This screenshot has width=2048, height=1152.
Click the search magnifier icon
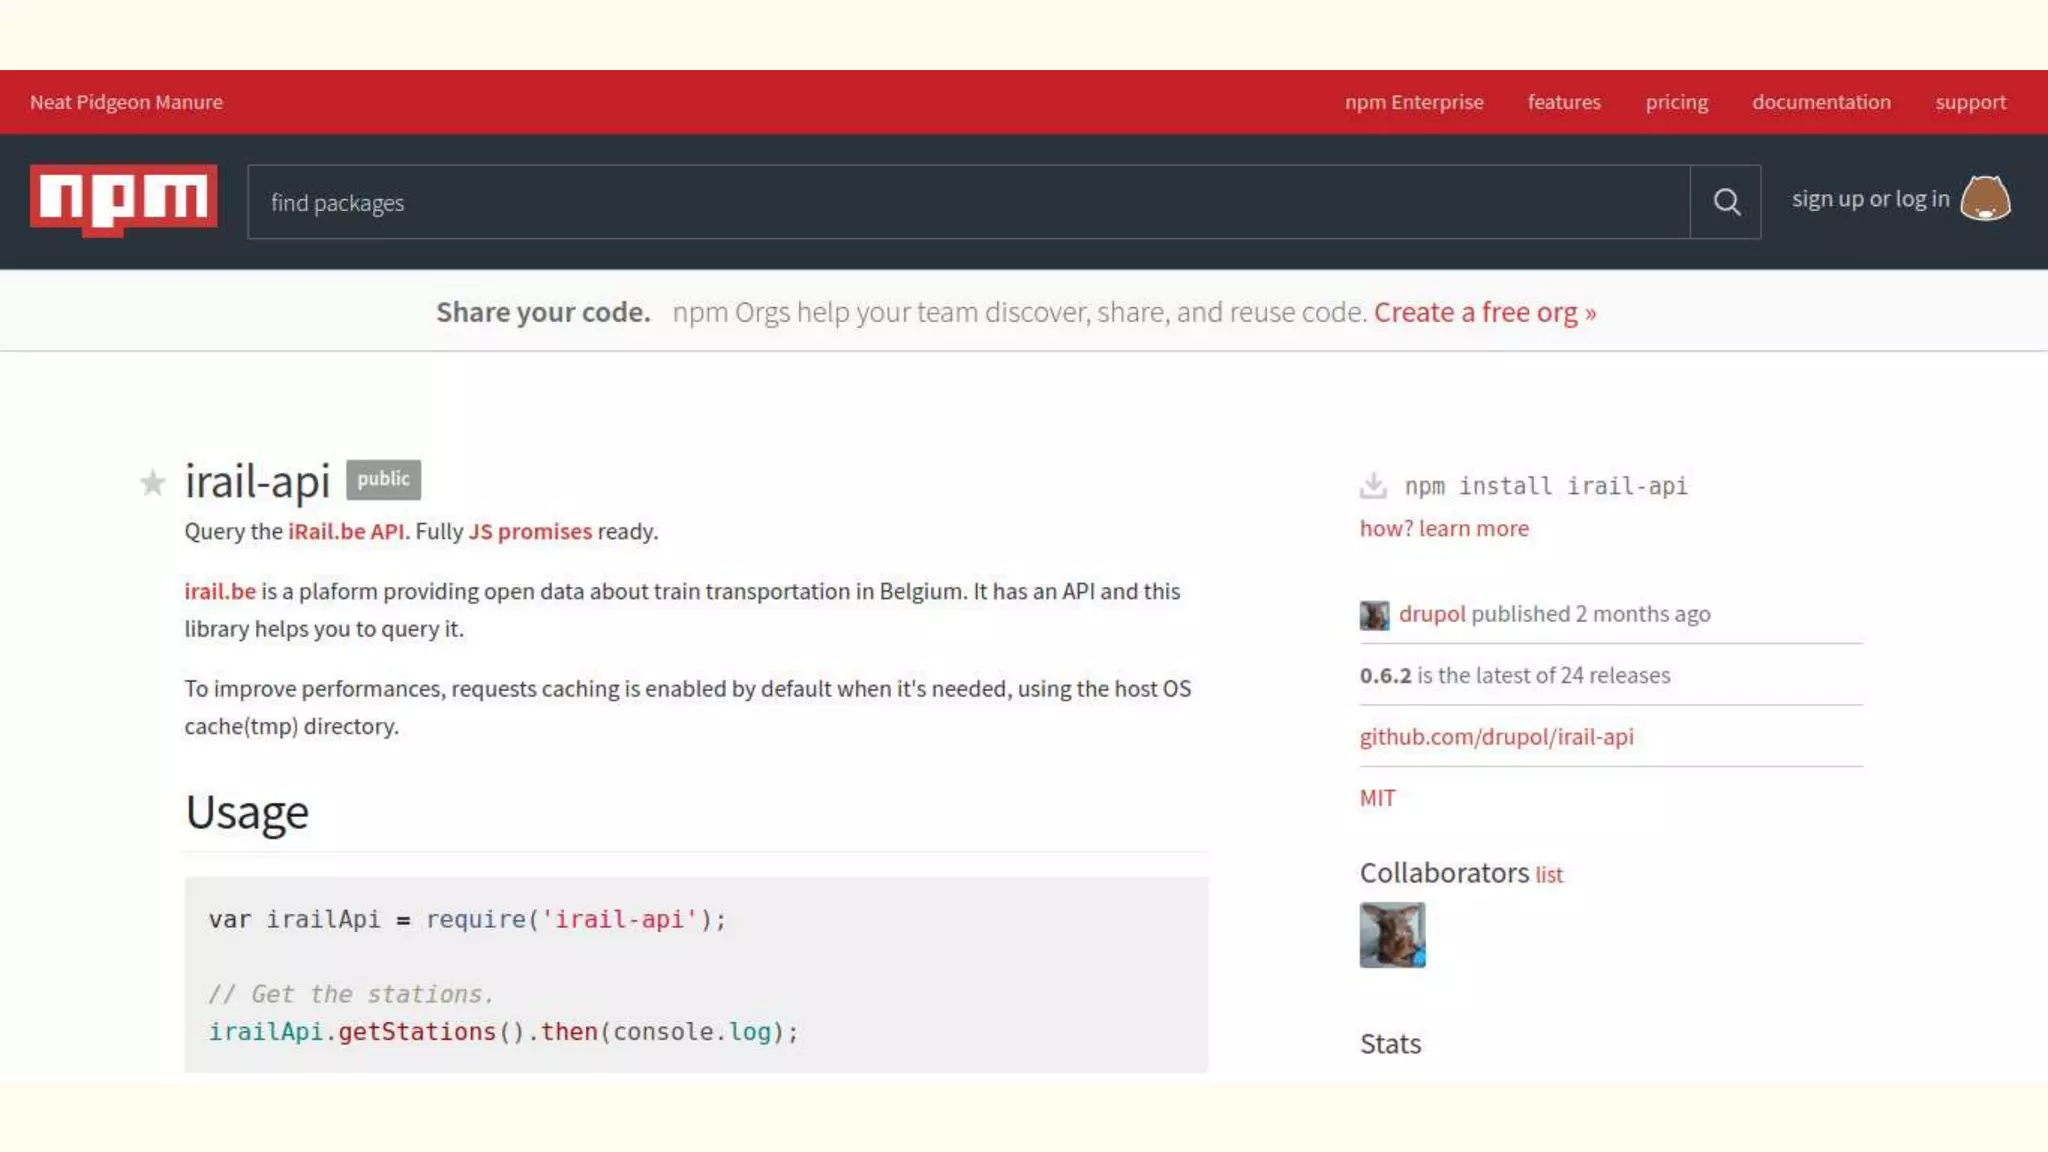click(1726, 202)
